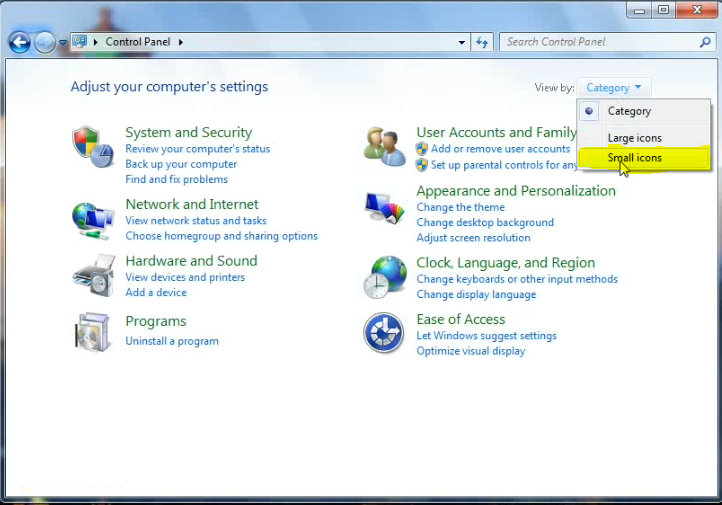Image resolution: width=722 pixels, height=505 pixels.
Task: Click the Search Control Panel field
Action: click(608, 42)
